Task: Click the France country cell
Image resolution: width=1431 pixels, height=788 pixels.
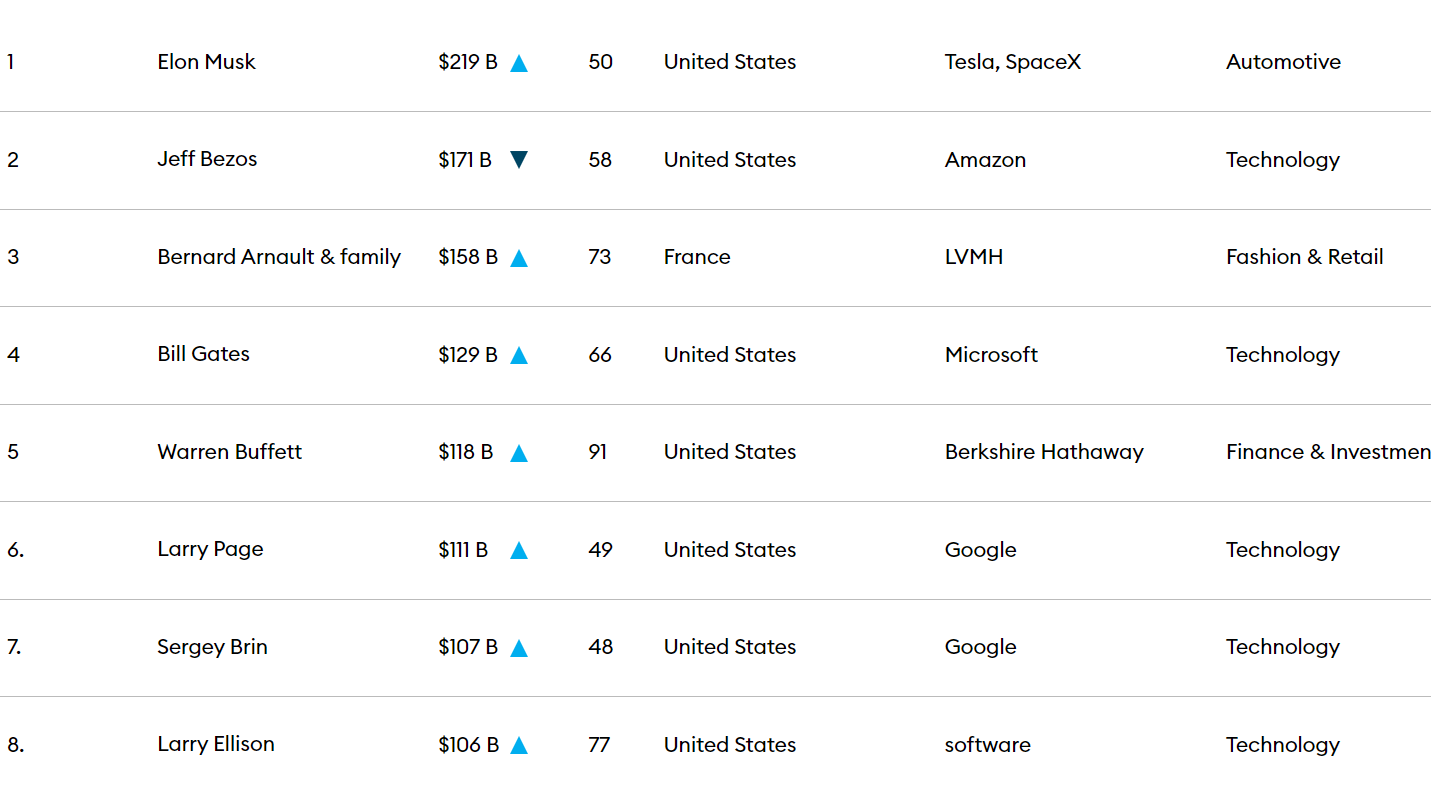Action: [x=697, y=257]
